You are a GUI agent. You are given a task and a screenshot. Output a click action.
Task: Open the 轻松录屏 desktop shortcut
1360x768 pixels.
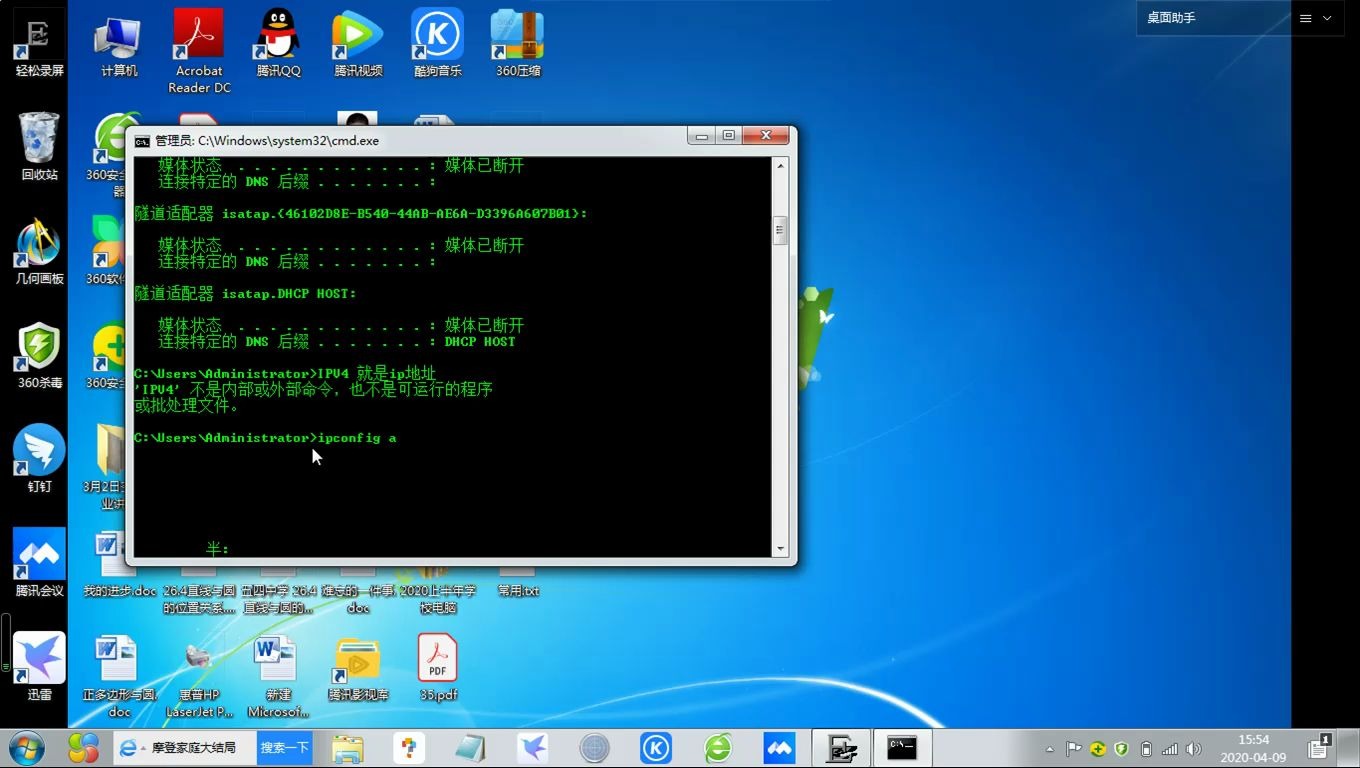pyautogui.click(x=38, y=45)
